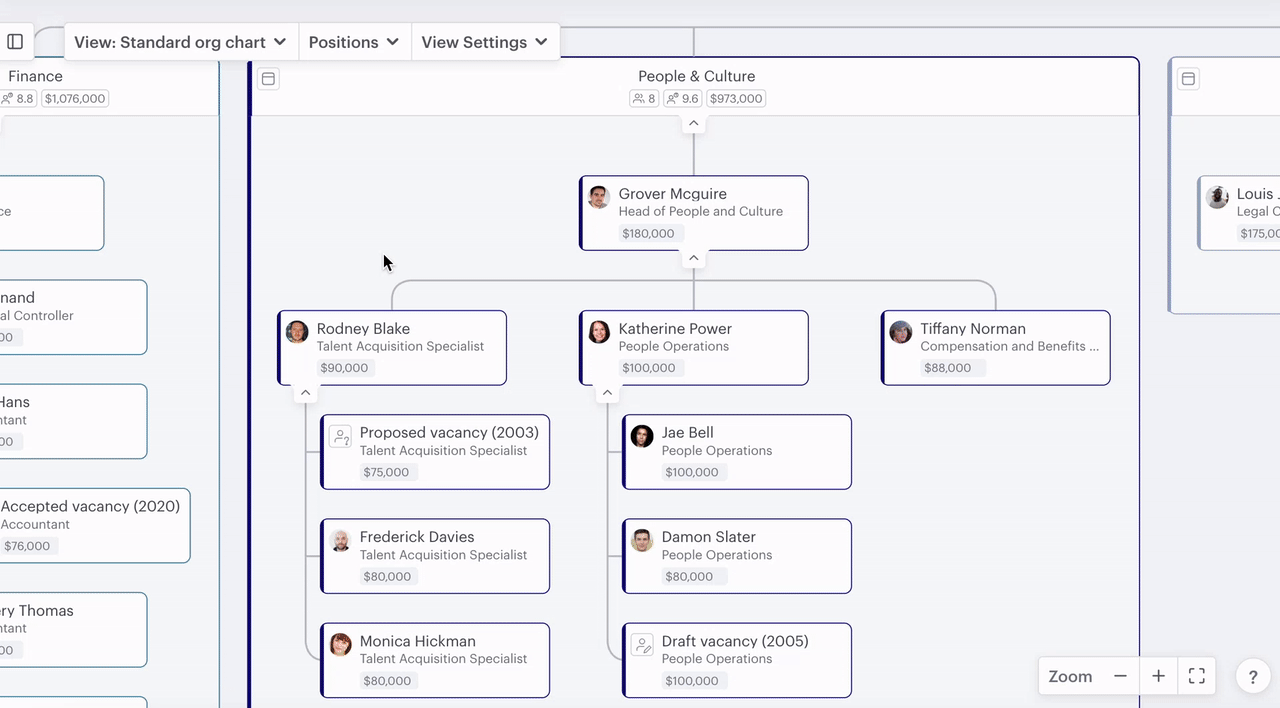Collapse the People & Culture department group
The height and width of the screenshot is (708, 1280).
[x=693, y=124]
